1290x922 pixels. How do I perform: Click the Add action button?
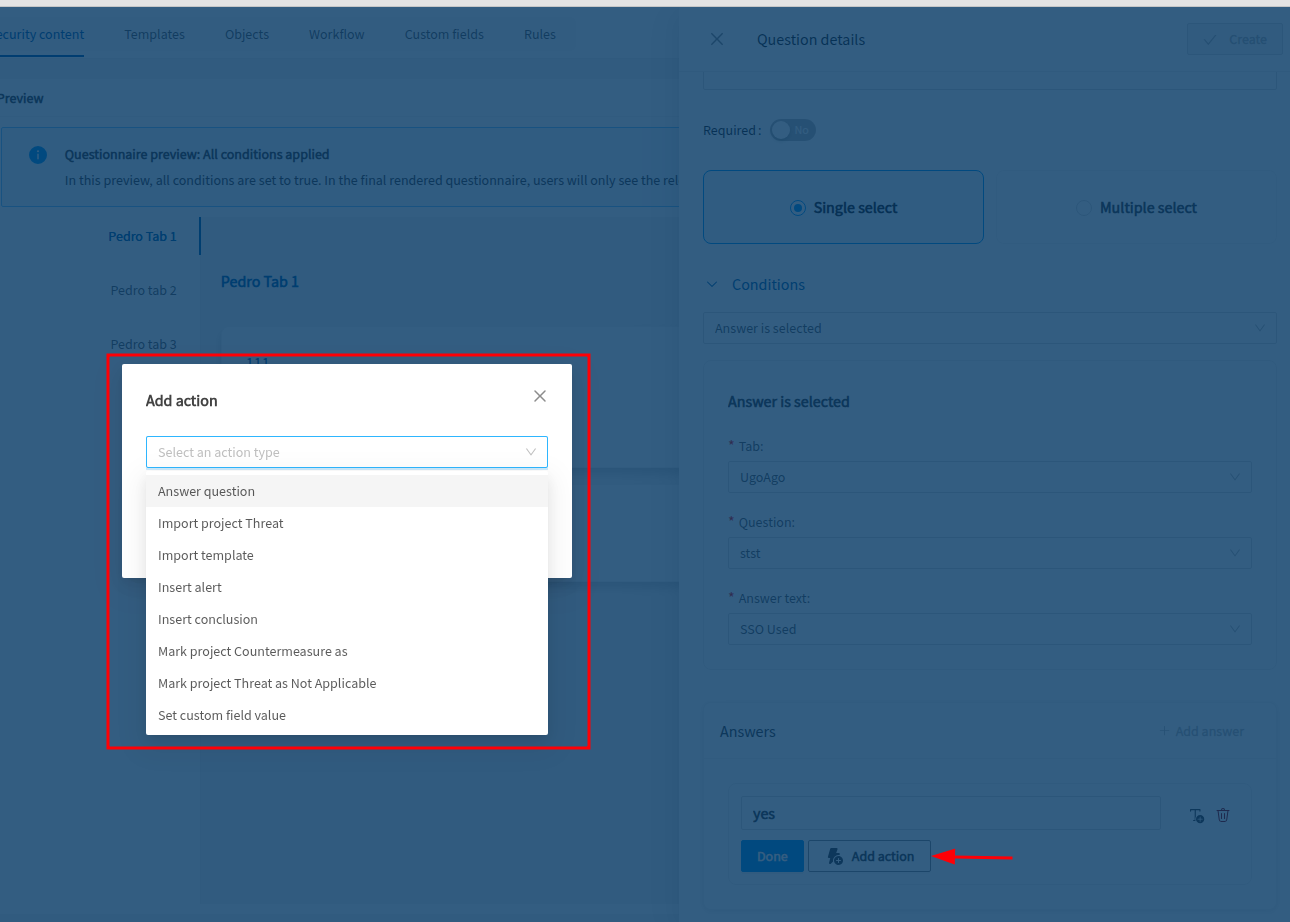tap(869, 856)
